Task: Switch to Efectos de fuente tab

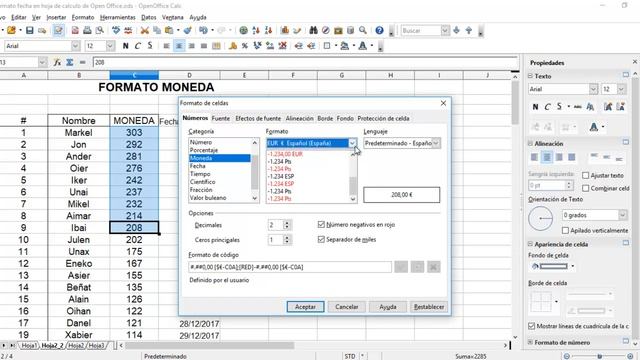Action: [x=258, y=118]
